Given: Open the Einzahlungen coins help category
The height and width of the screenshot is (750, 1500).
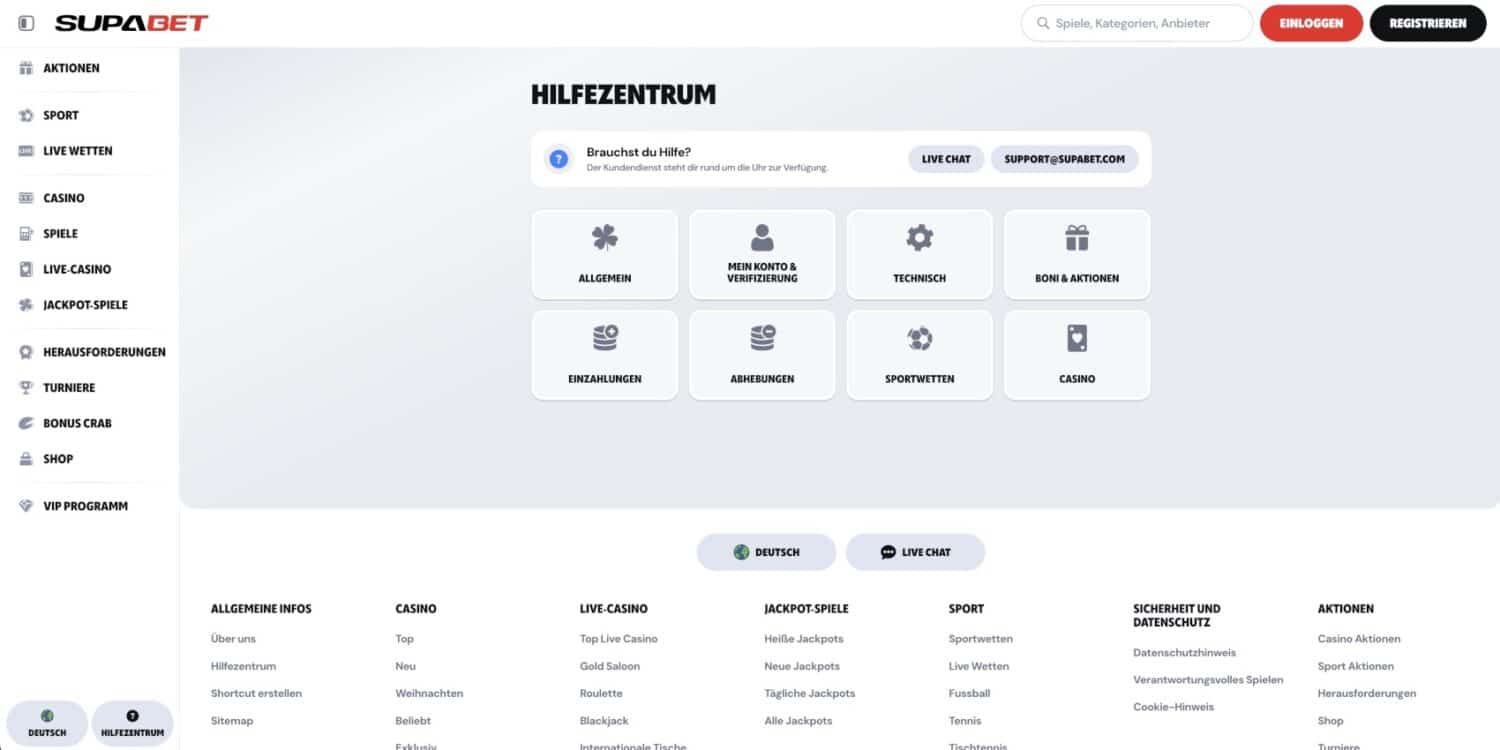Looking at the screenshot, I should coord(604,355).
